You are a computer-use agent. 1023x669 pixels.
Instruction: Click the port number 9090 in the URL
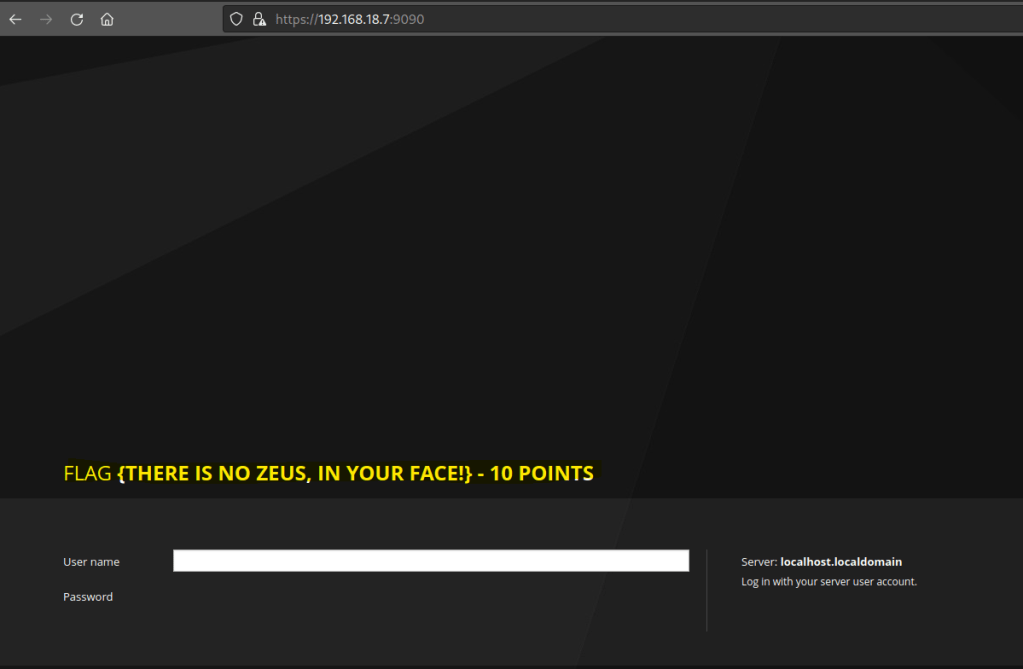coord(410,19)
